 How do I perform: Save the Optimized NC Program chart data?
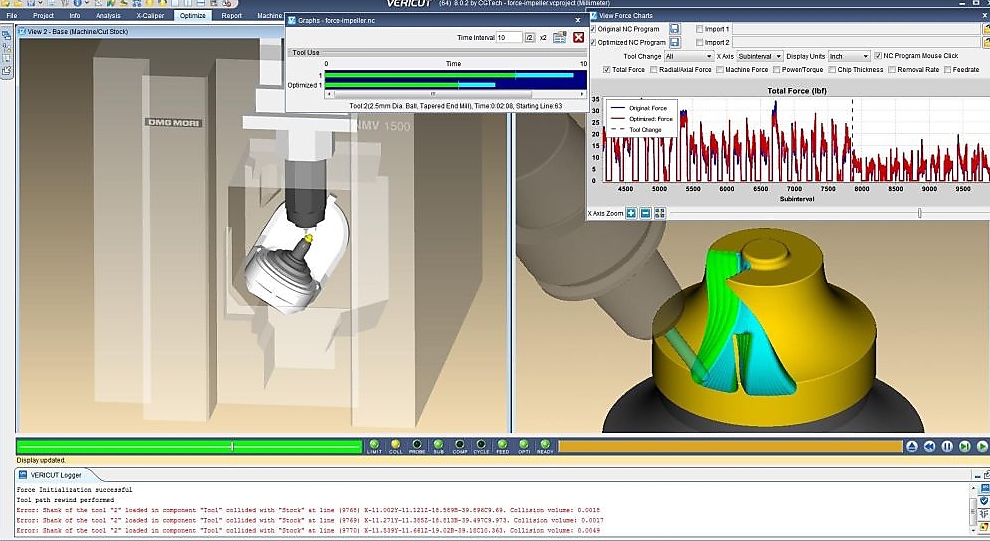[x=674, y=42]
